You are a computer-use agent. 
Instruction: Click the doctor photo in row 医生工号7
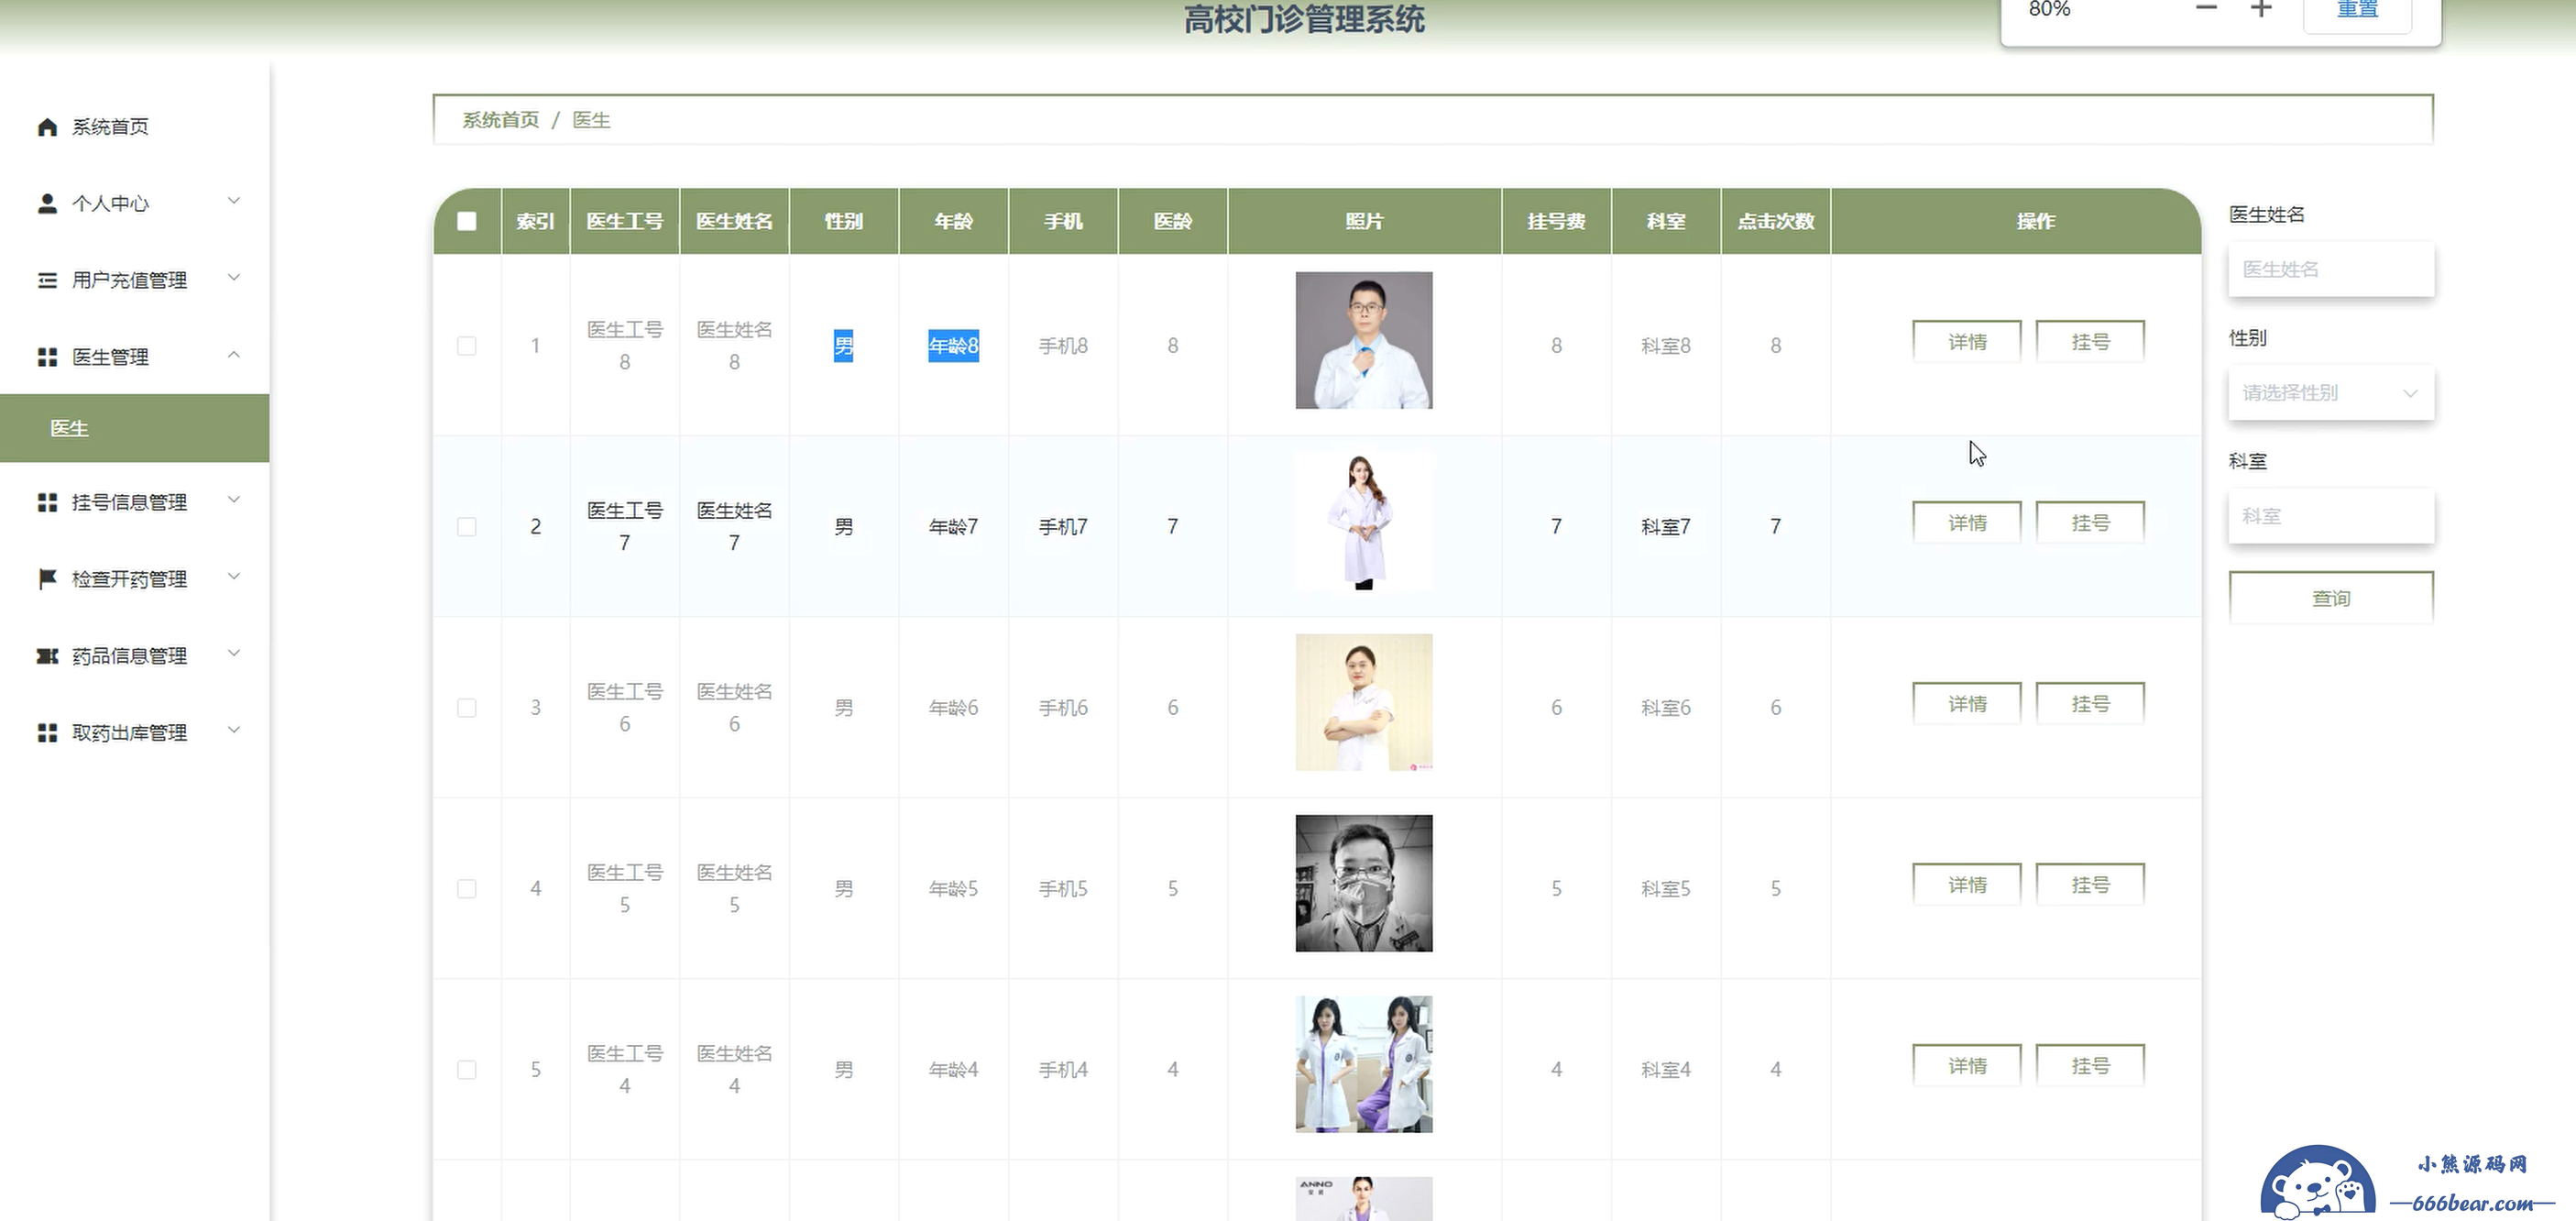point(1364,521)
